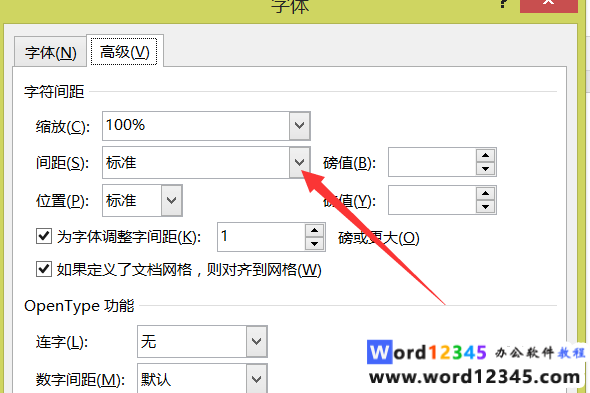This screenshot has height=393, width=590.
Task: Increase 磅值(Y) position value with up arrow
Action: (485, 193)
